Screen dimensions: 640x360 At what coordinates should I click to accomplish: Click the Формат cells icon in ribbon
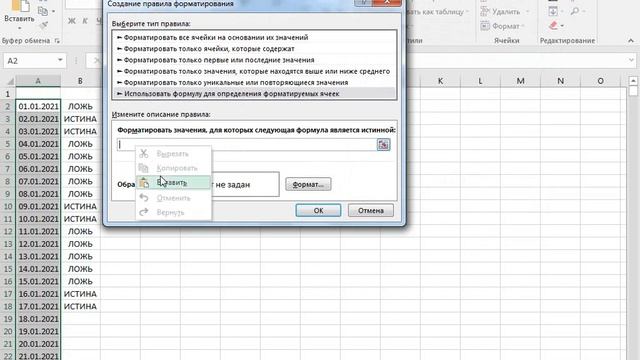point(485,26)
